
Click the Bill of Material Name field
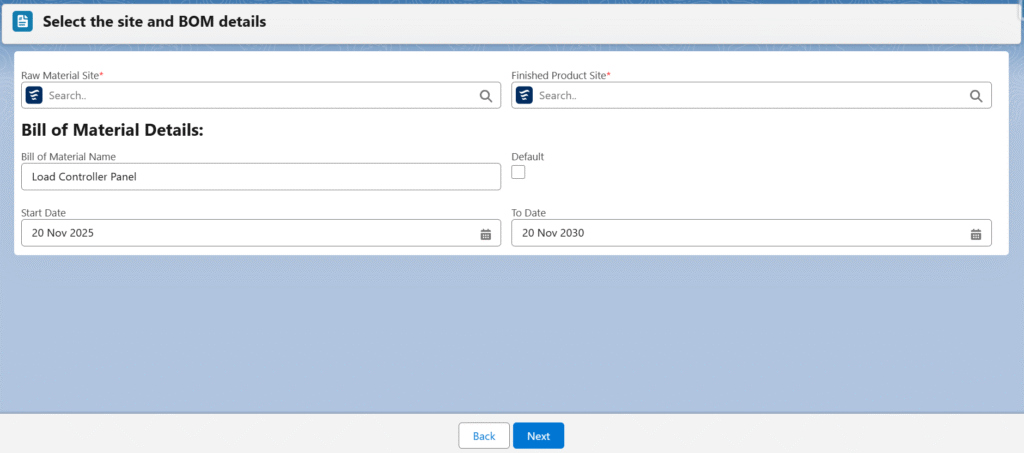(260, 177)
